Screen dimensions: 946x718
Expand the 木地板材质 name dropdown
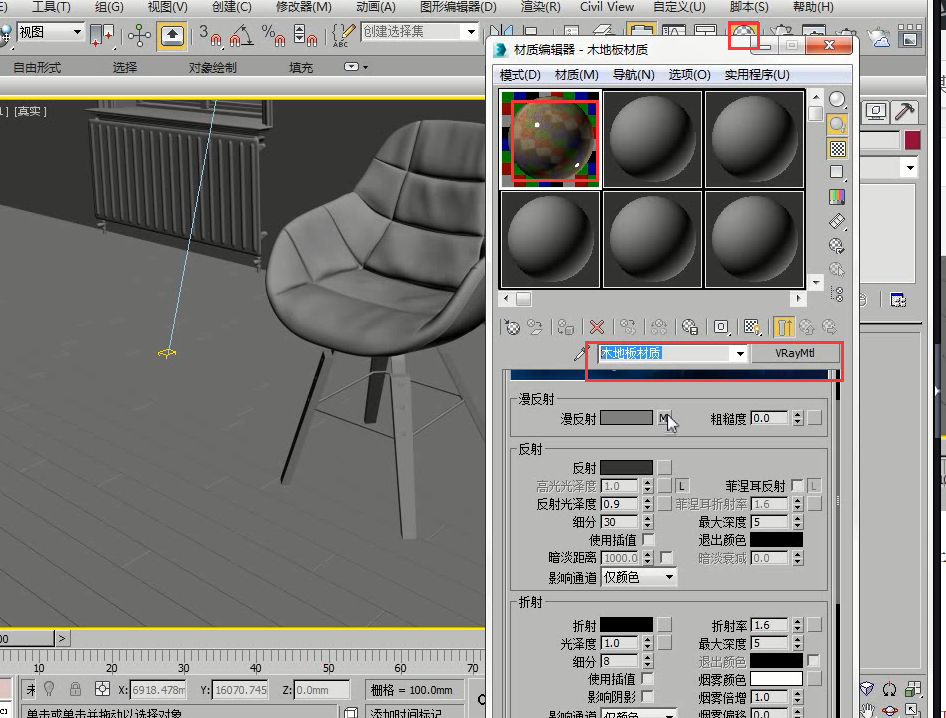coord(740,354)
